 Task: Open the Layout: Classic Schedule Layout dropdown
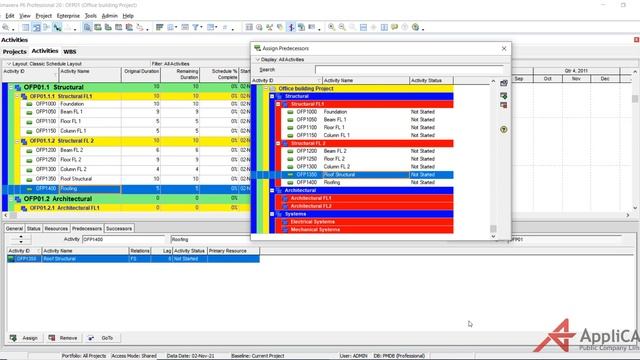point(44,64)
